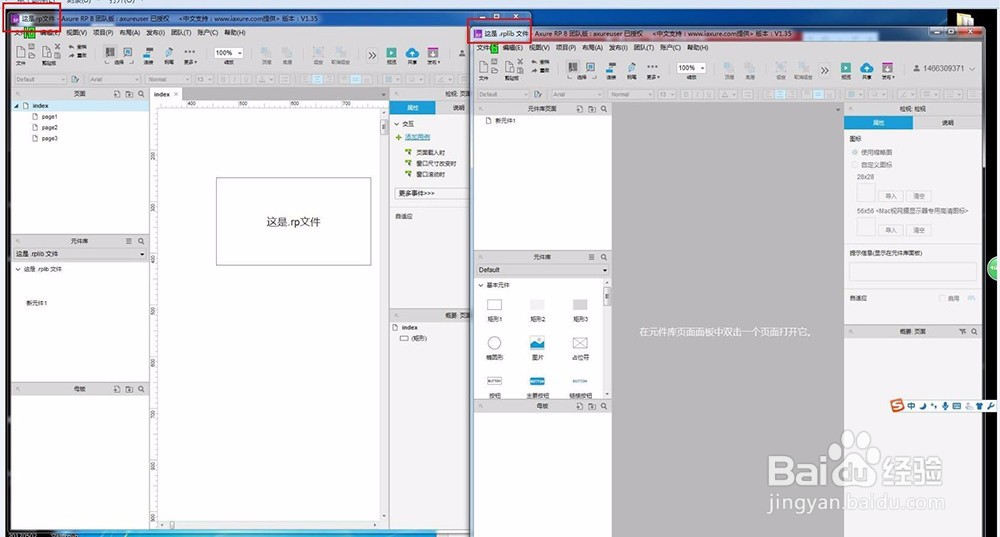Add a page in left window Pages panel
1000x537 pixels.
tap(117, 94)
